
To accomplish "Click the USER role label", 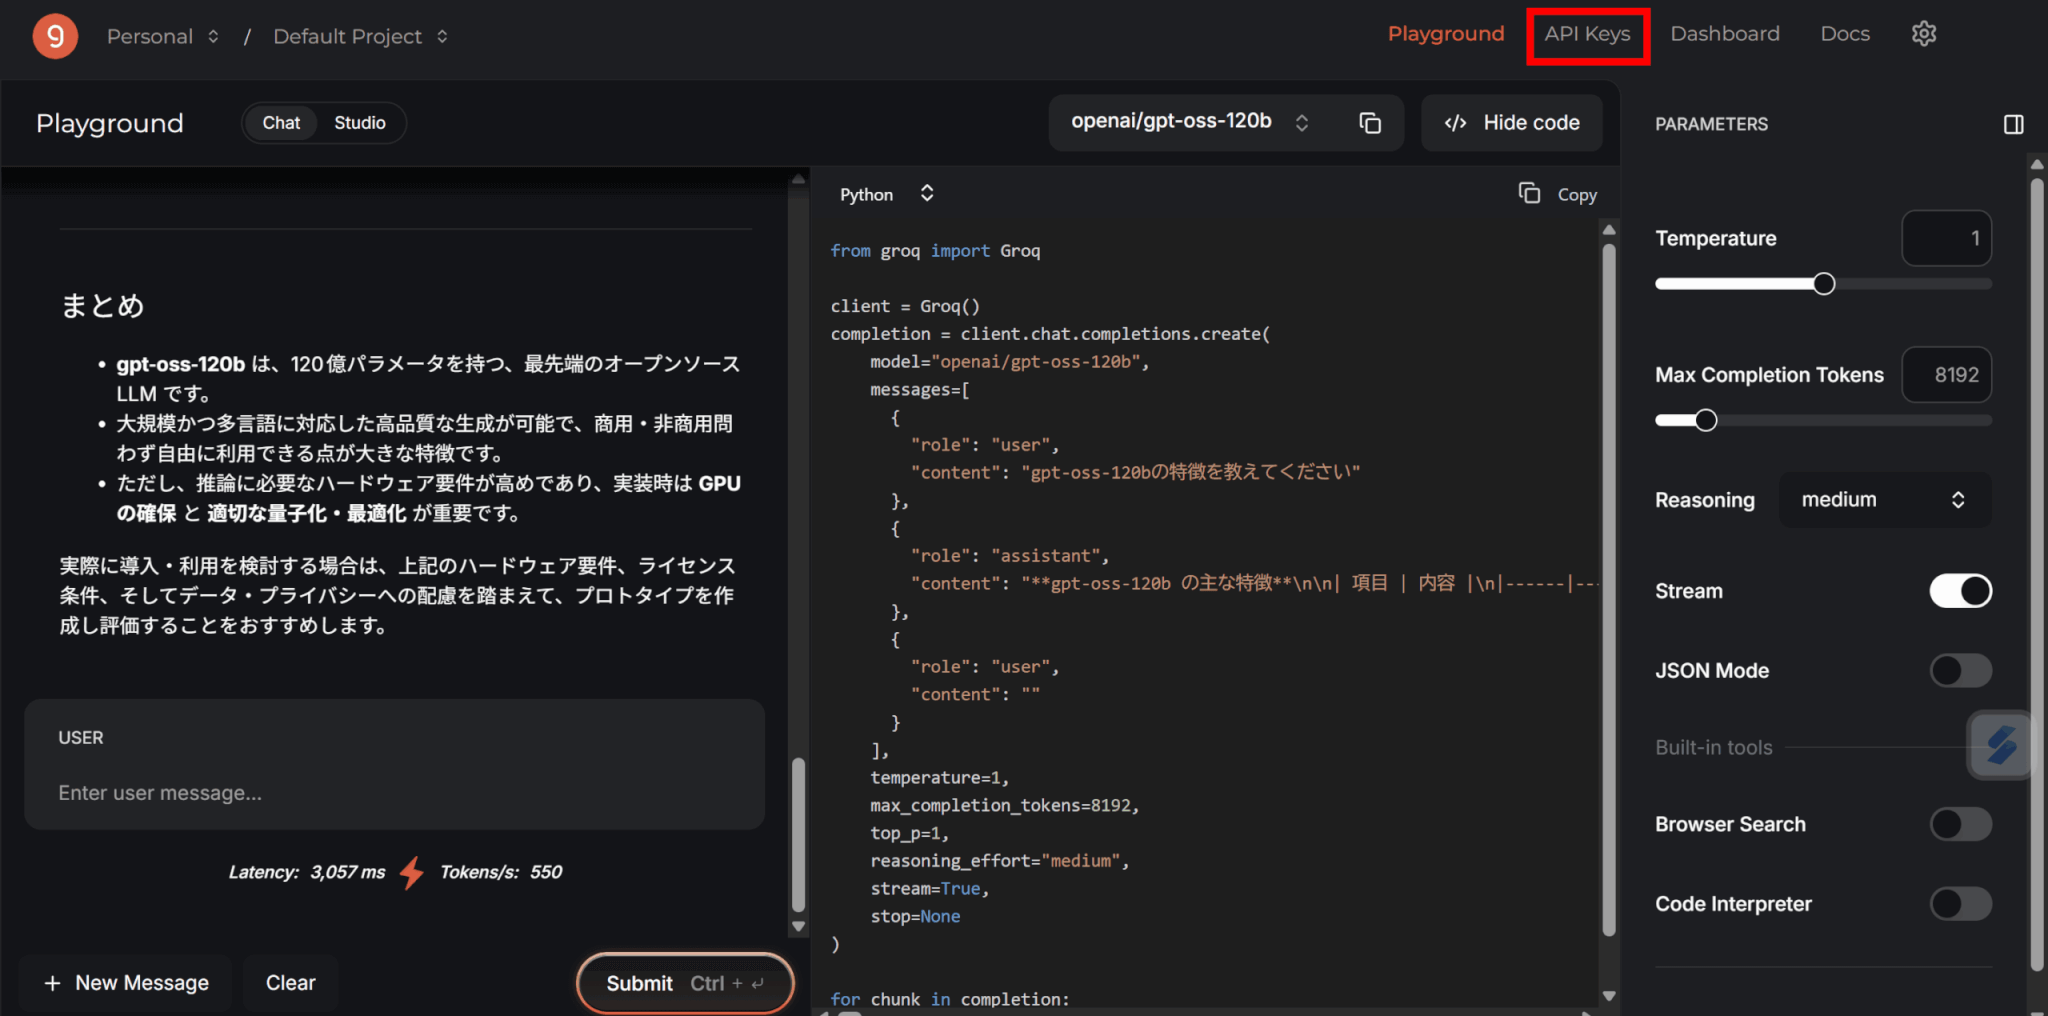I will point(81,738).
